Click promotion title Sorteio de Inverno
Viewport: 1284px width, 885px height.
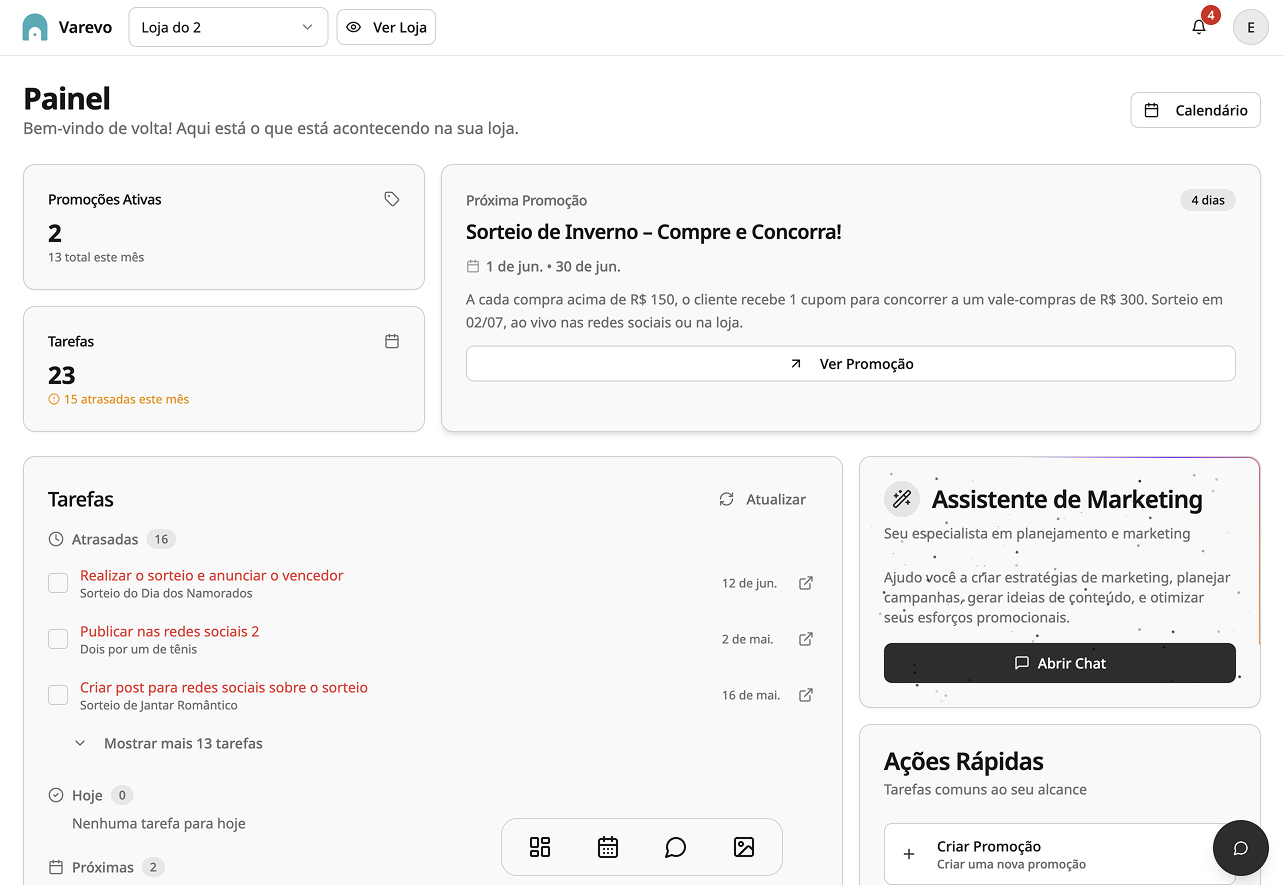tap(654, 232)
